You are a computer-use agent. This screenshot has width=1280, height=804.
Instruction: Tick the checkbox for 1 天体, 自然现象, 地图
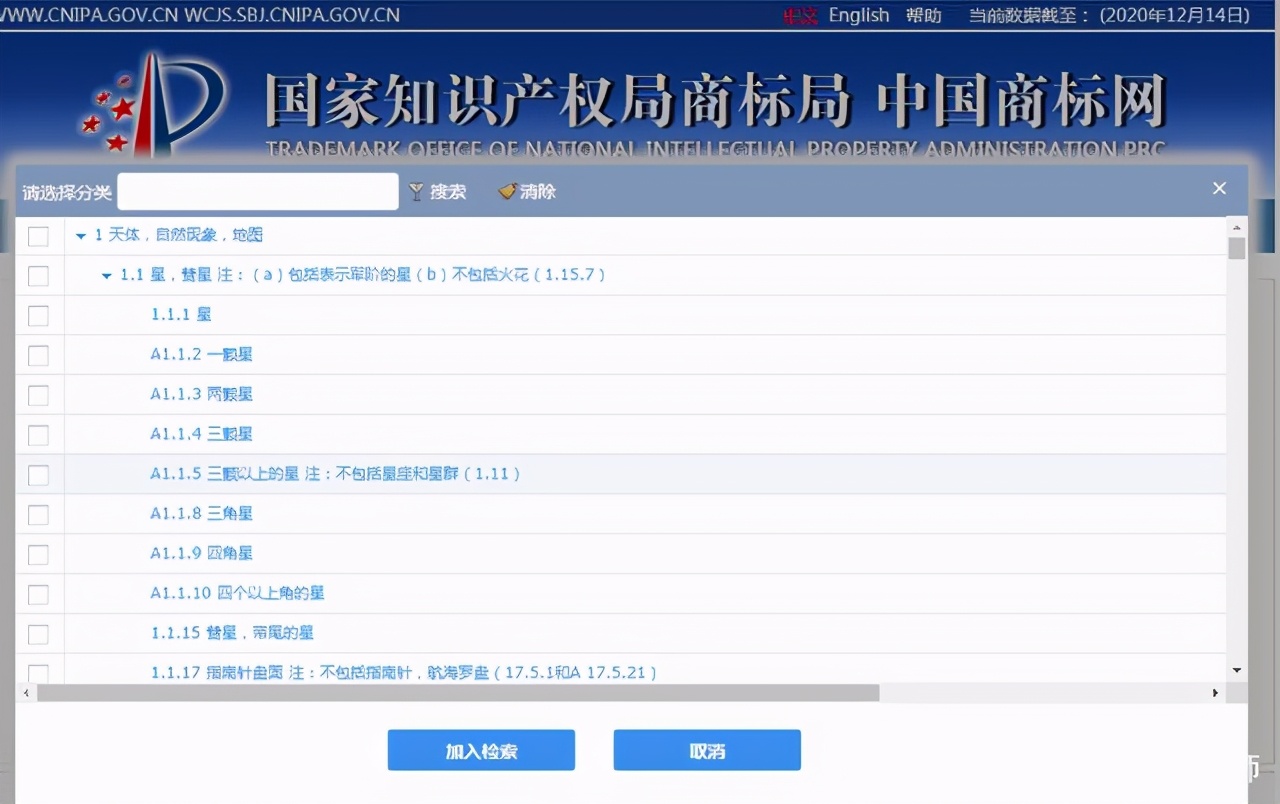click(x=38, y=236)
